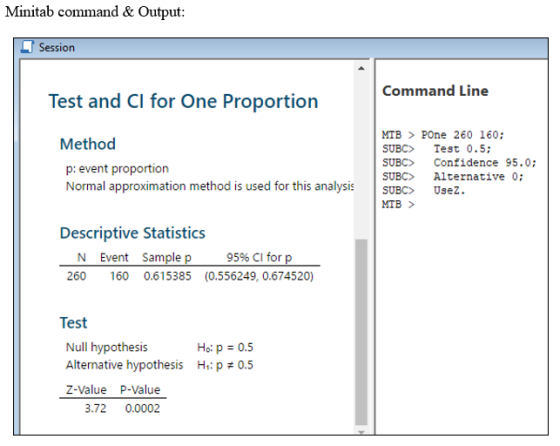
Task: Click the P-Value column header
Action: [x=140, y=390]
